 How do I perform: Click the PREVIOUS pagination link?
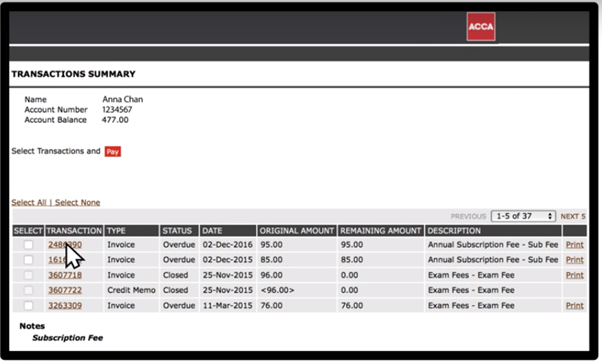click(x=468, y=216)
